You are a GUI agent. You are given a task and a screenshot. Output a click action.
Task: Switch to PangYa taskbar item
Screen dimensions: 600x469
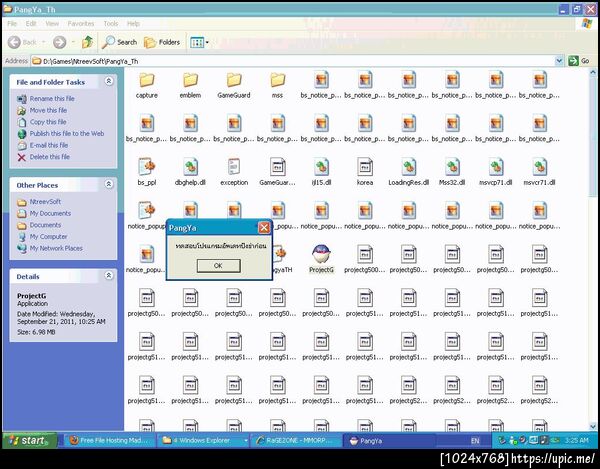click(x=388, y=440)
